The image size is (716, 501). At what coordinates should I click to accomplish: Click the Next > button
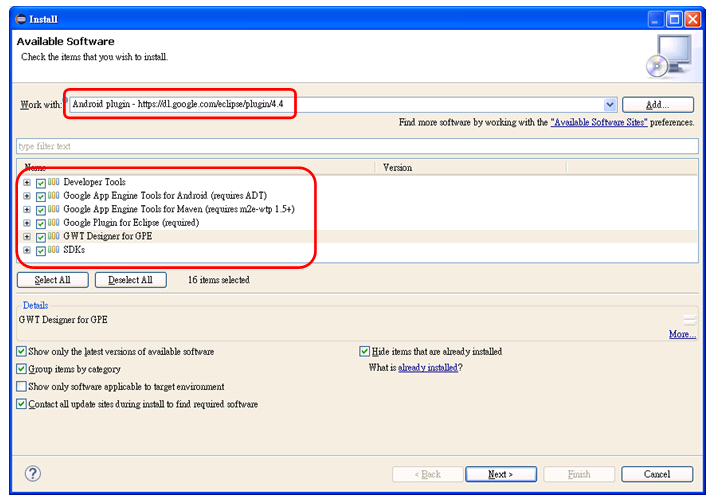(501, 474)
